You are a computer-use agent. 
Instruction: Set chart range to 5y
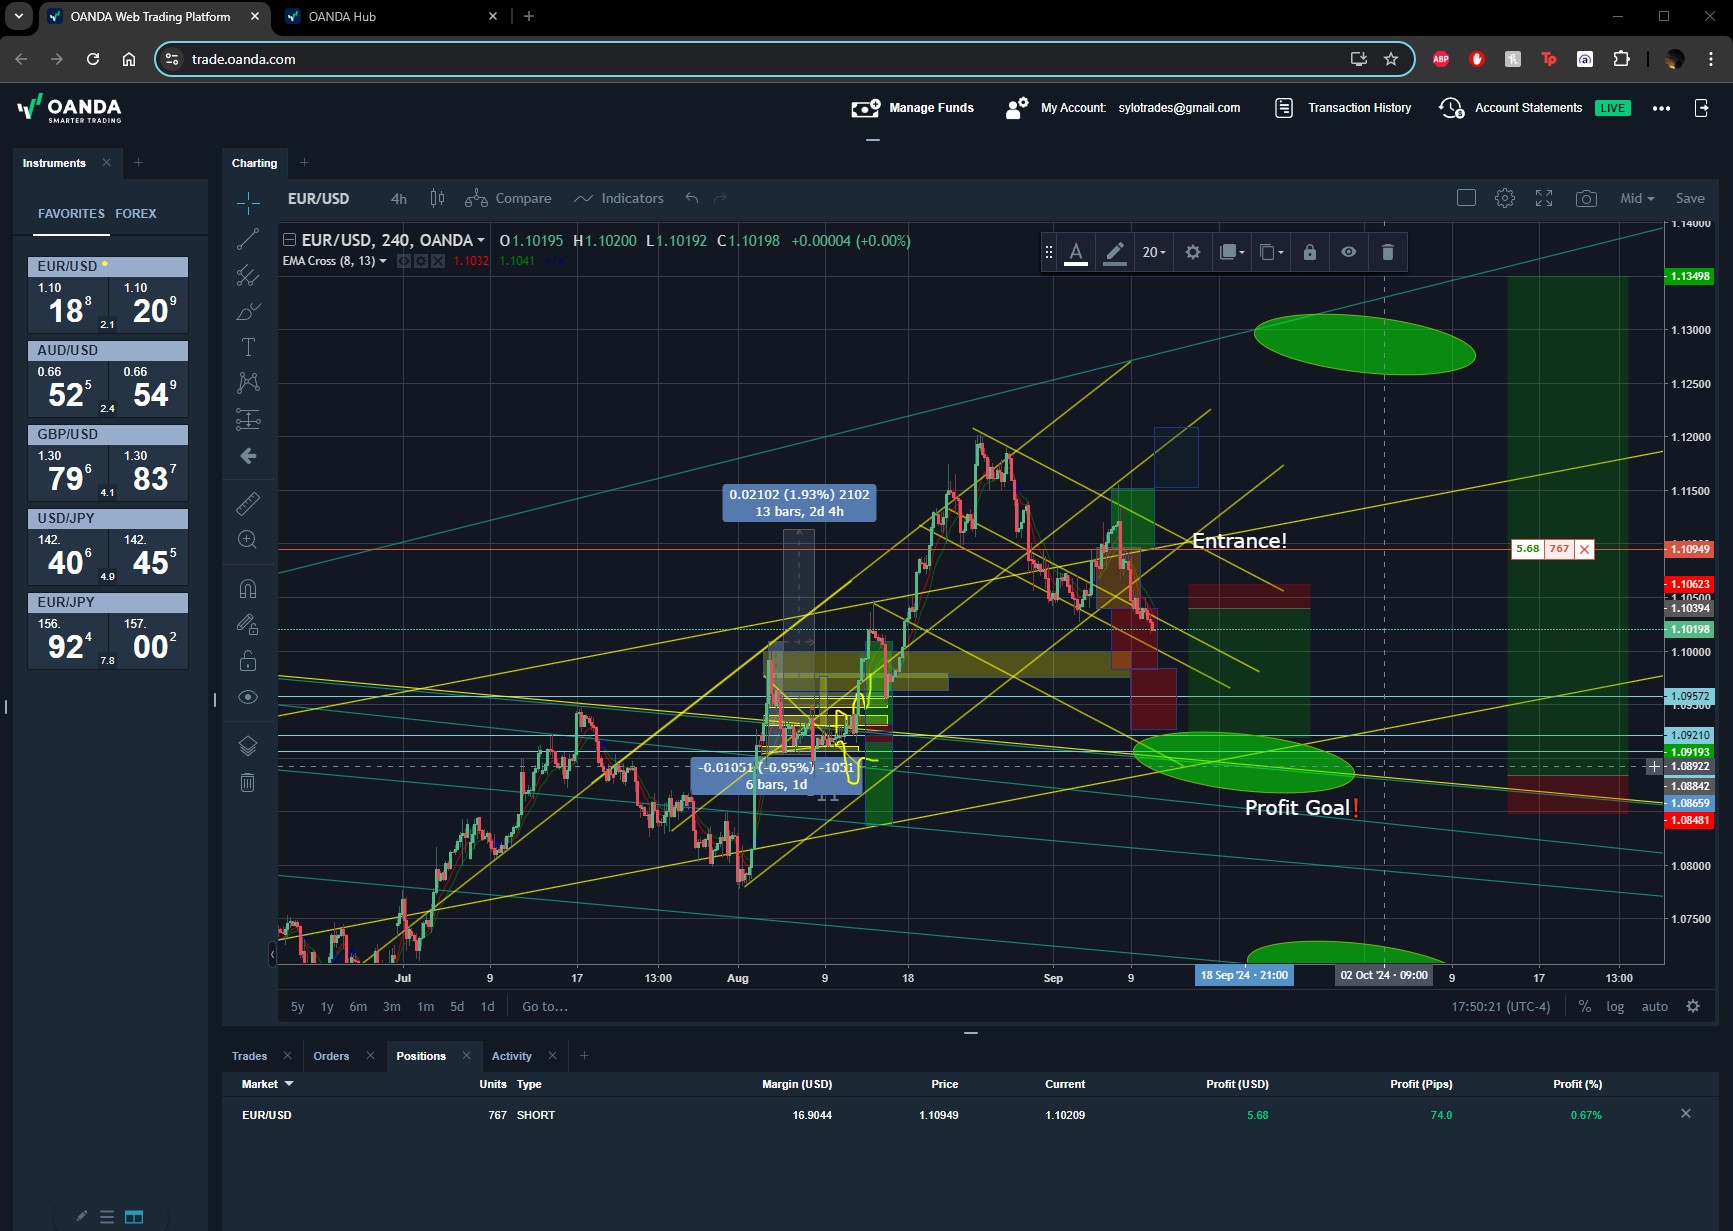(297, 1007)
